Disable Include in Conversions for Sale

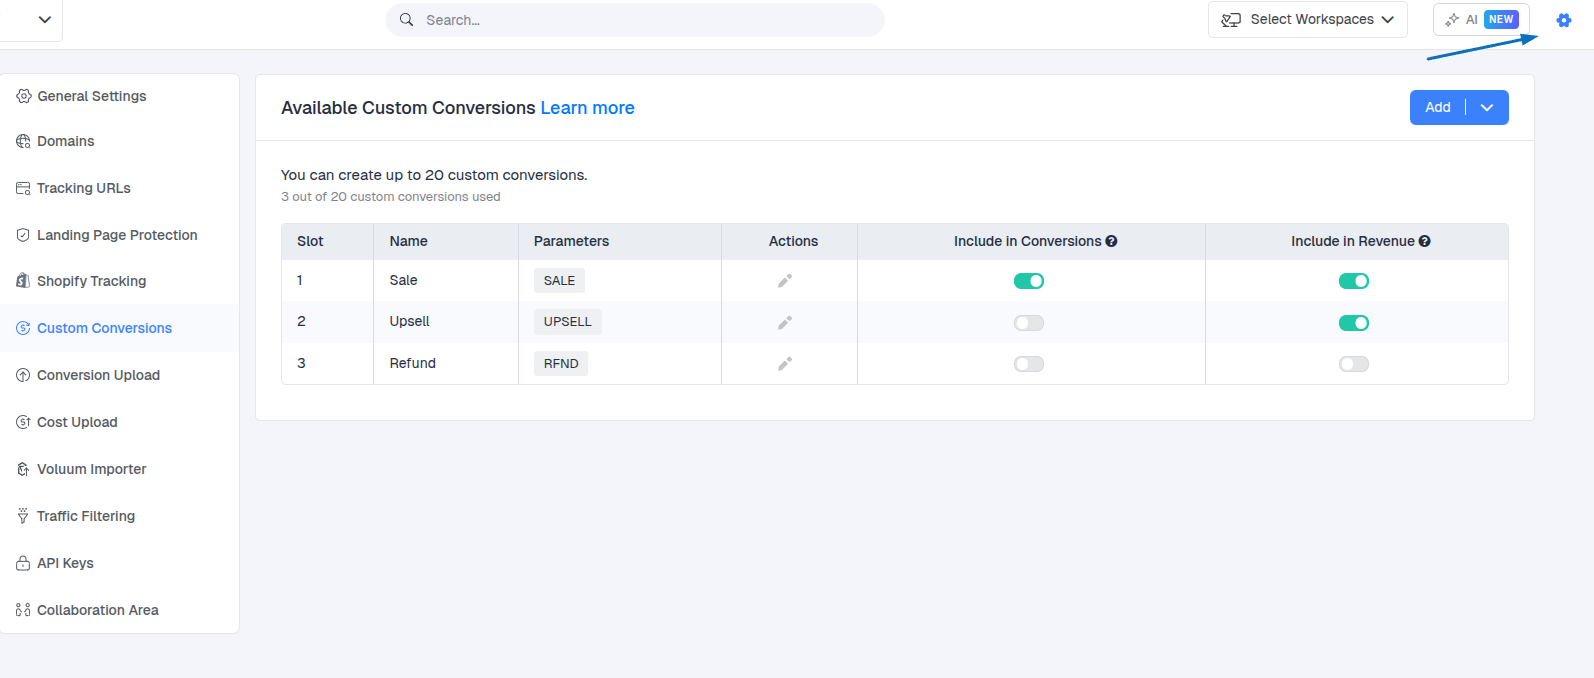point(1028,281)
